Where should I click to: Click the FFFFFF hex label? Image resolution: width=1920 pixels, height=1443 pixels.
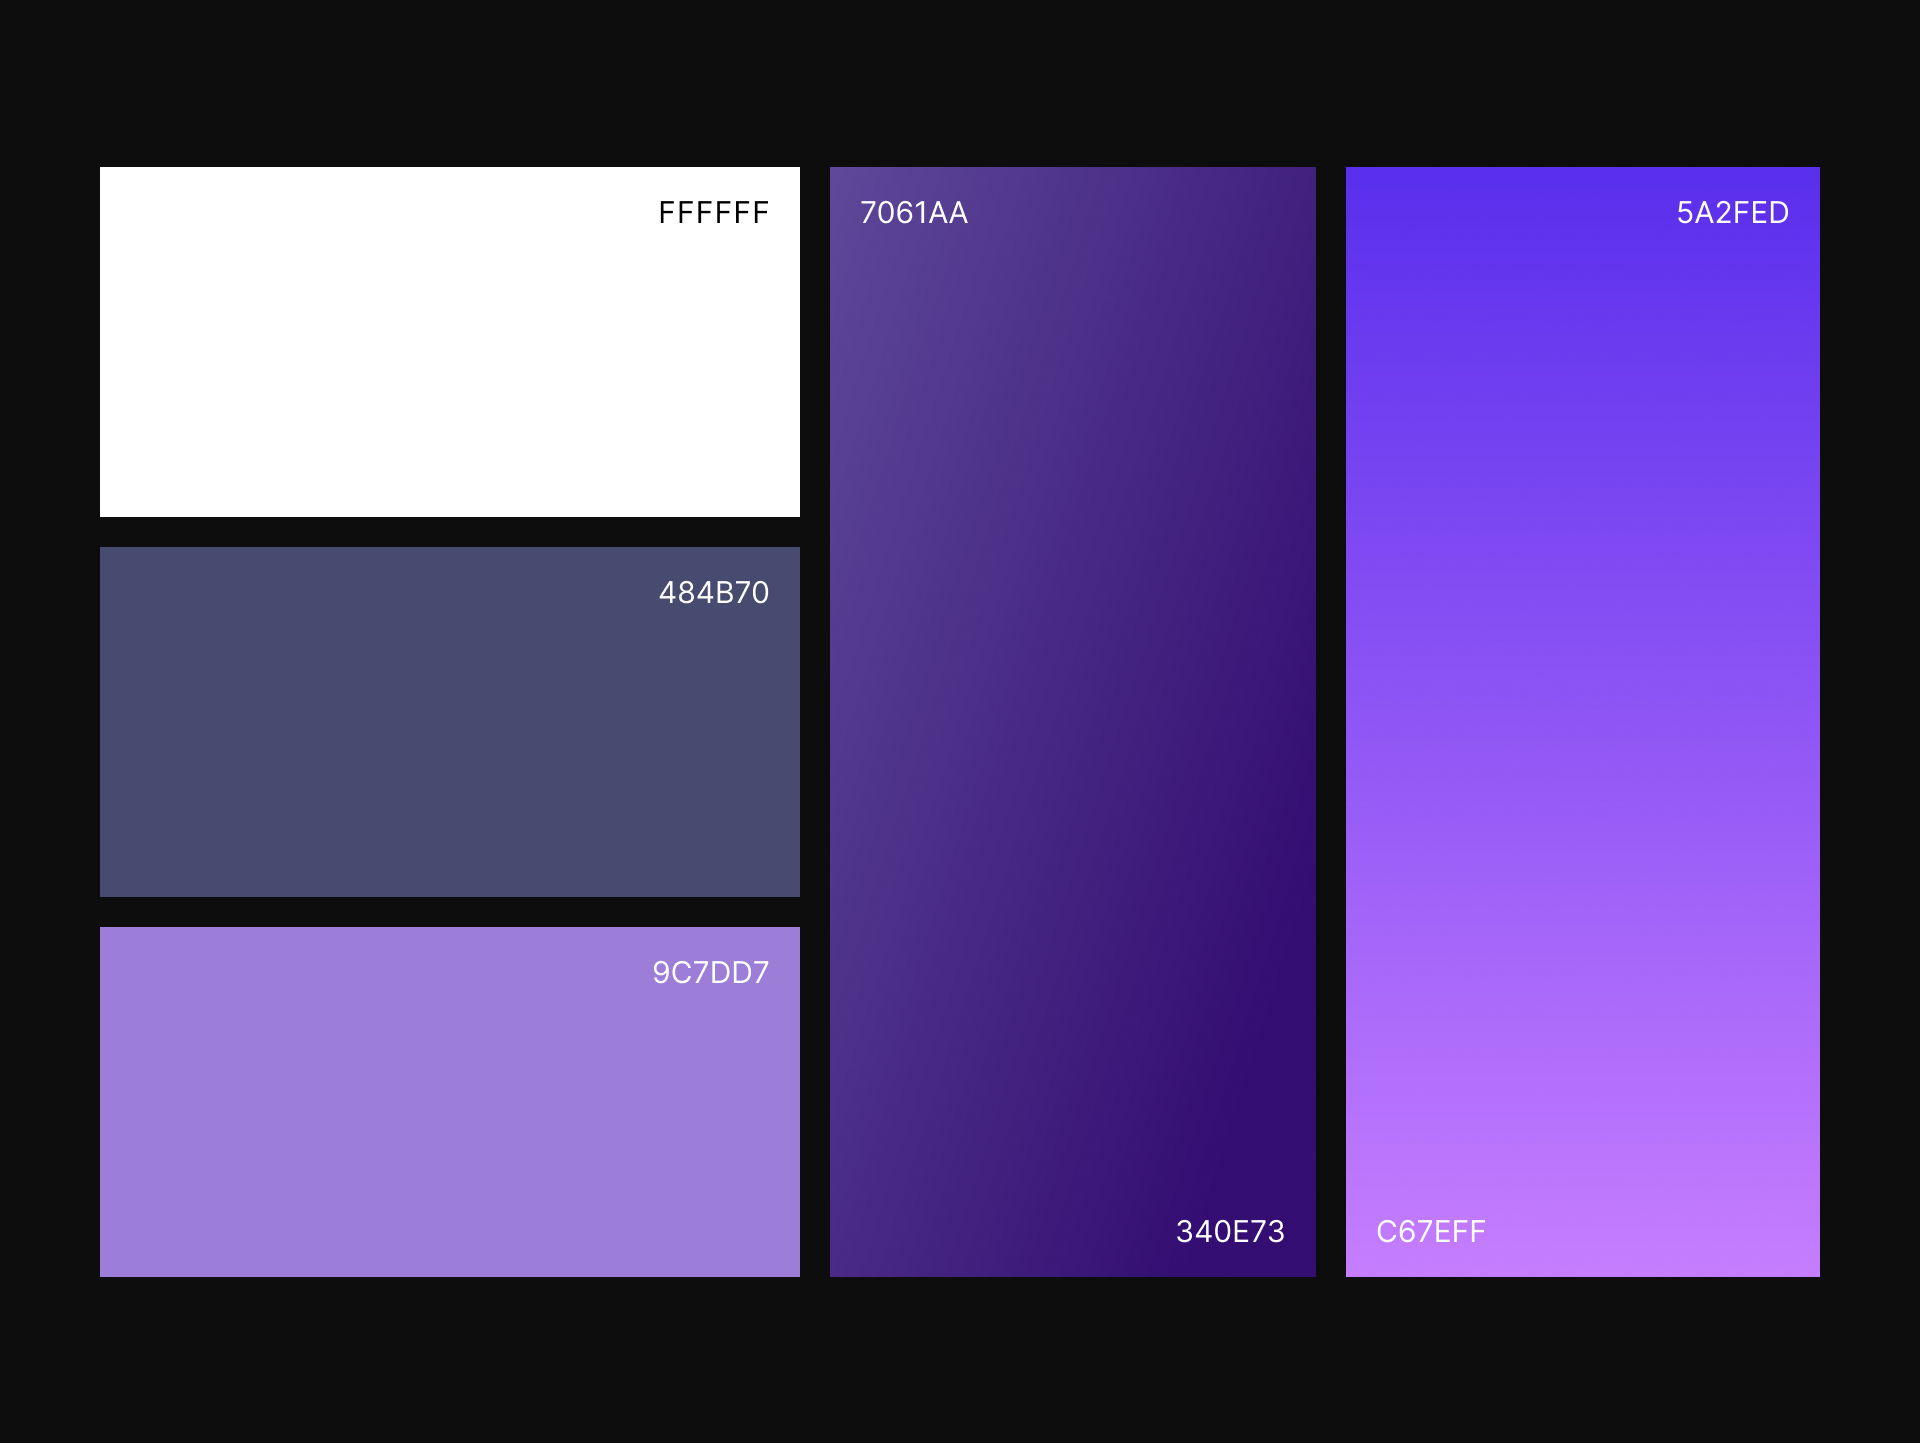(713, 213)
